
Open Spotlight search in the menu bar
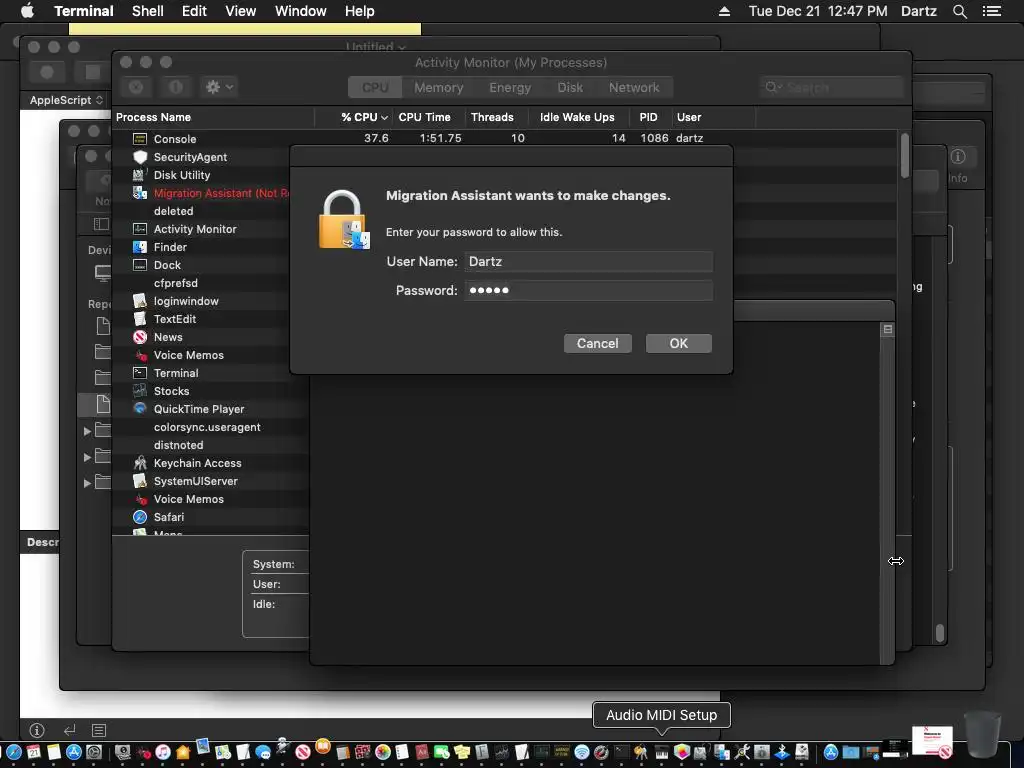point(959,11)
